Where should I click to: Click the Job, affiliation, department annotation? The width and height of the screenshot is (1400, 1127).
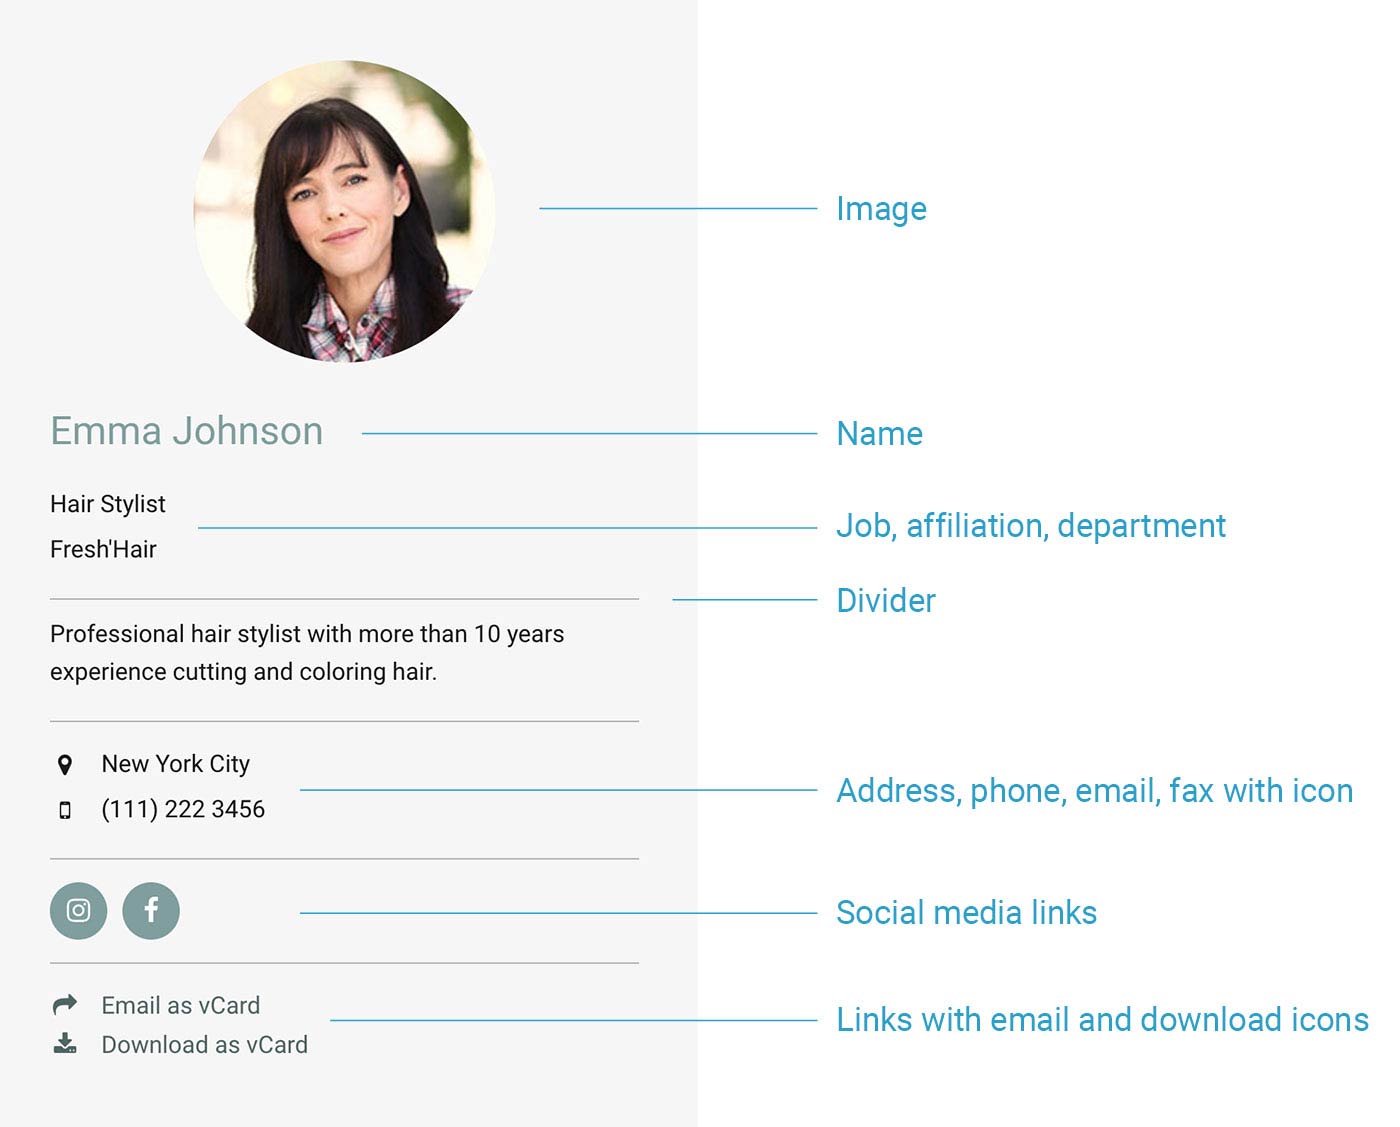point(1031,526)
